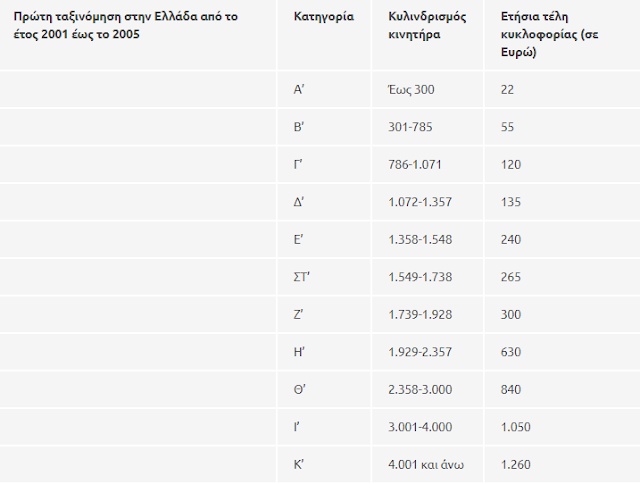The image size is (640, 484).
Task: Click category cell Β'
Action: (x=299, y=129)
